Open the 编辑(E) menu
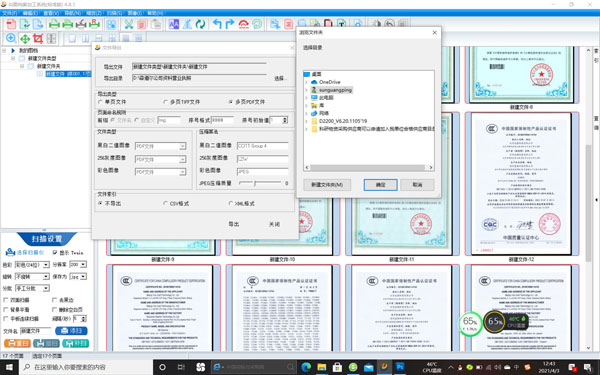This screenshot has height=375, width=600. tap(30, 13)
